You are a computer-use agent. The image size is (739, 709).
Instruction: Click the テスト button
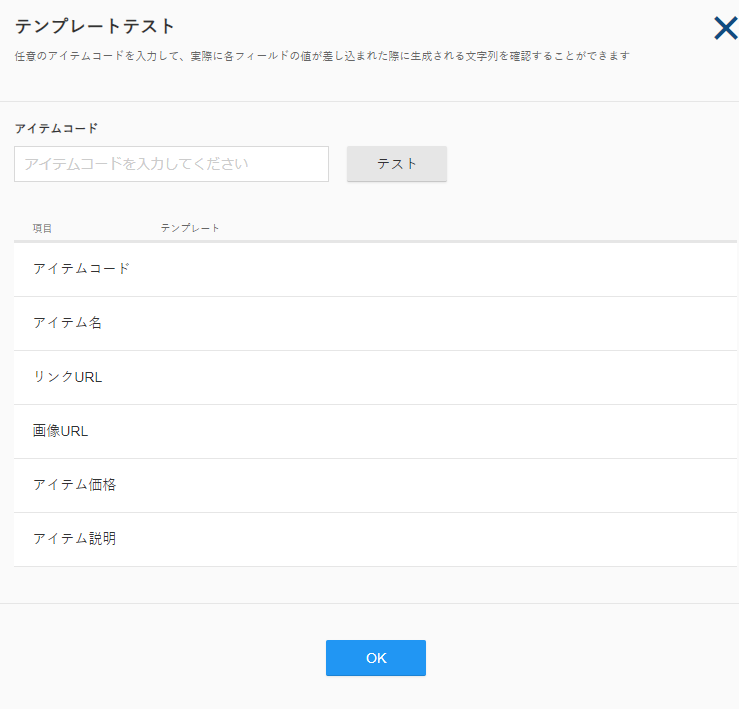397,164
